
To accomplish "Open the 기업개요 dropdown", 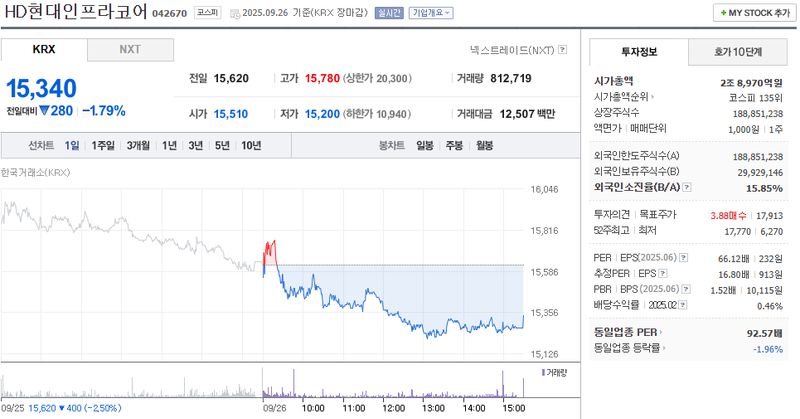I will 431,13.
